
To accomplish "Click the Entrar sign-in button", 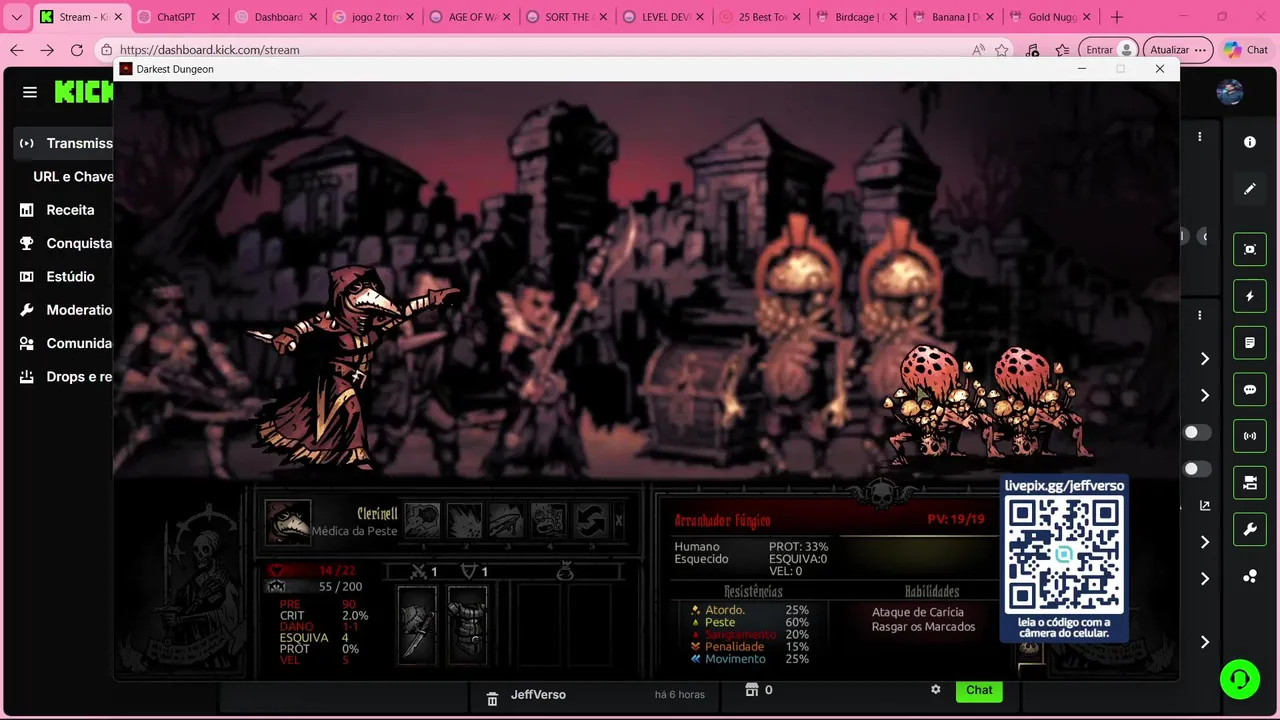I will point(1109,50).
